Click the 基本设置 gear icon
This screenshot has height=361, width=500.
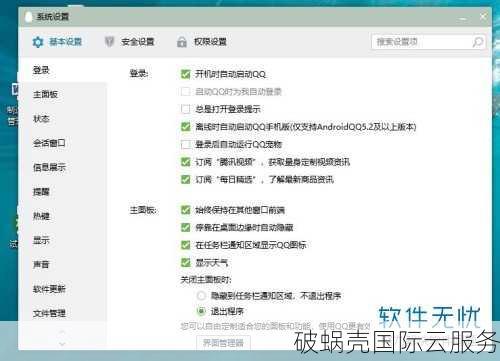pos(38,42)
